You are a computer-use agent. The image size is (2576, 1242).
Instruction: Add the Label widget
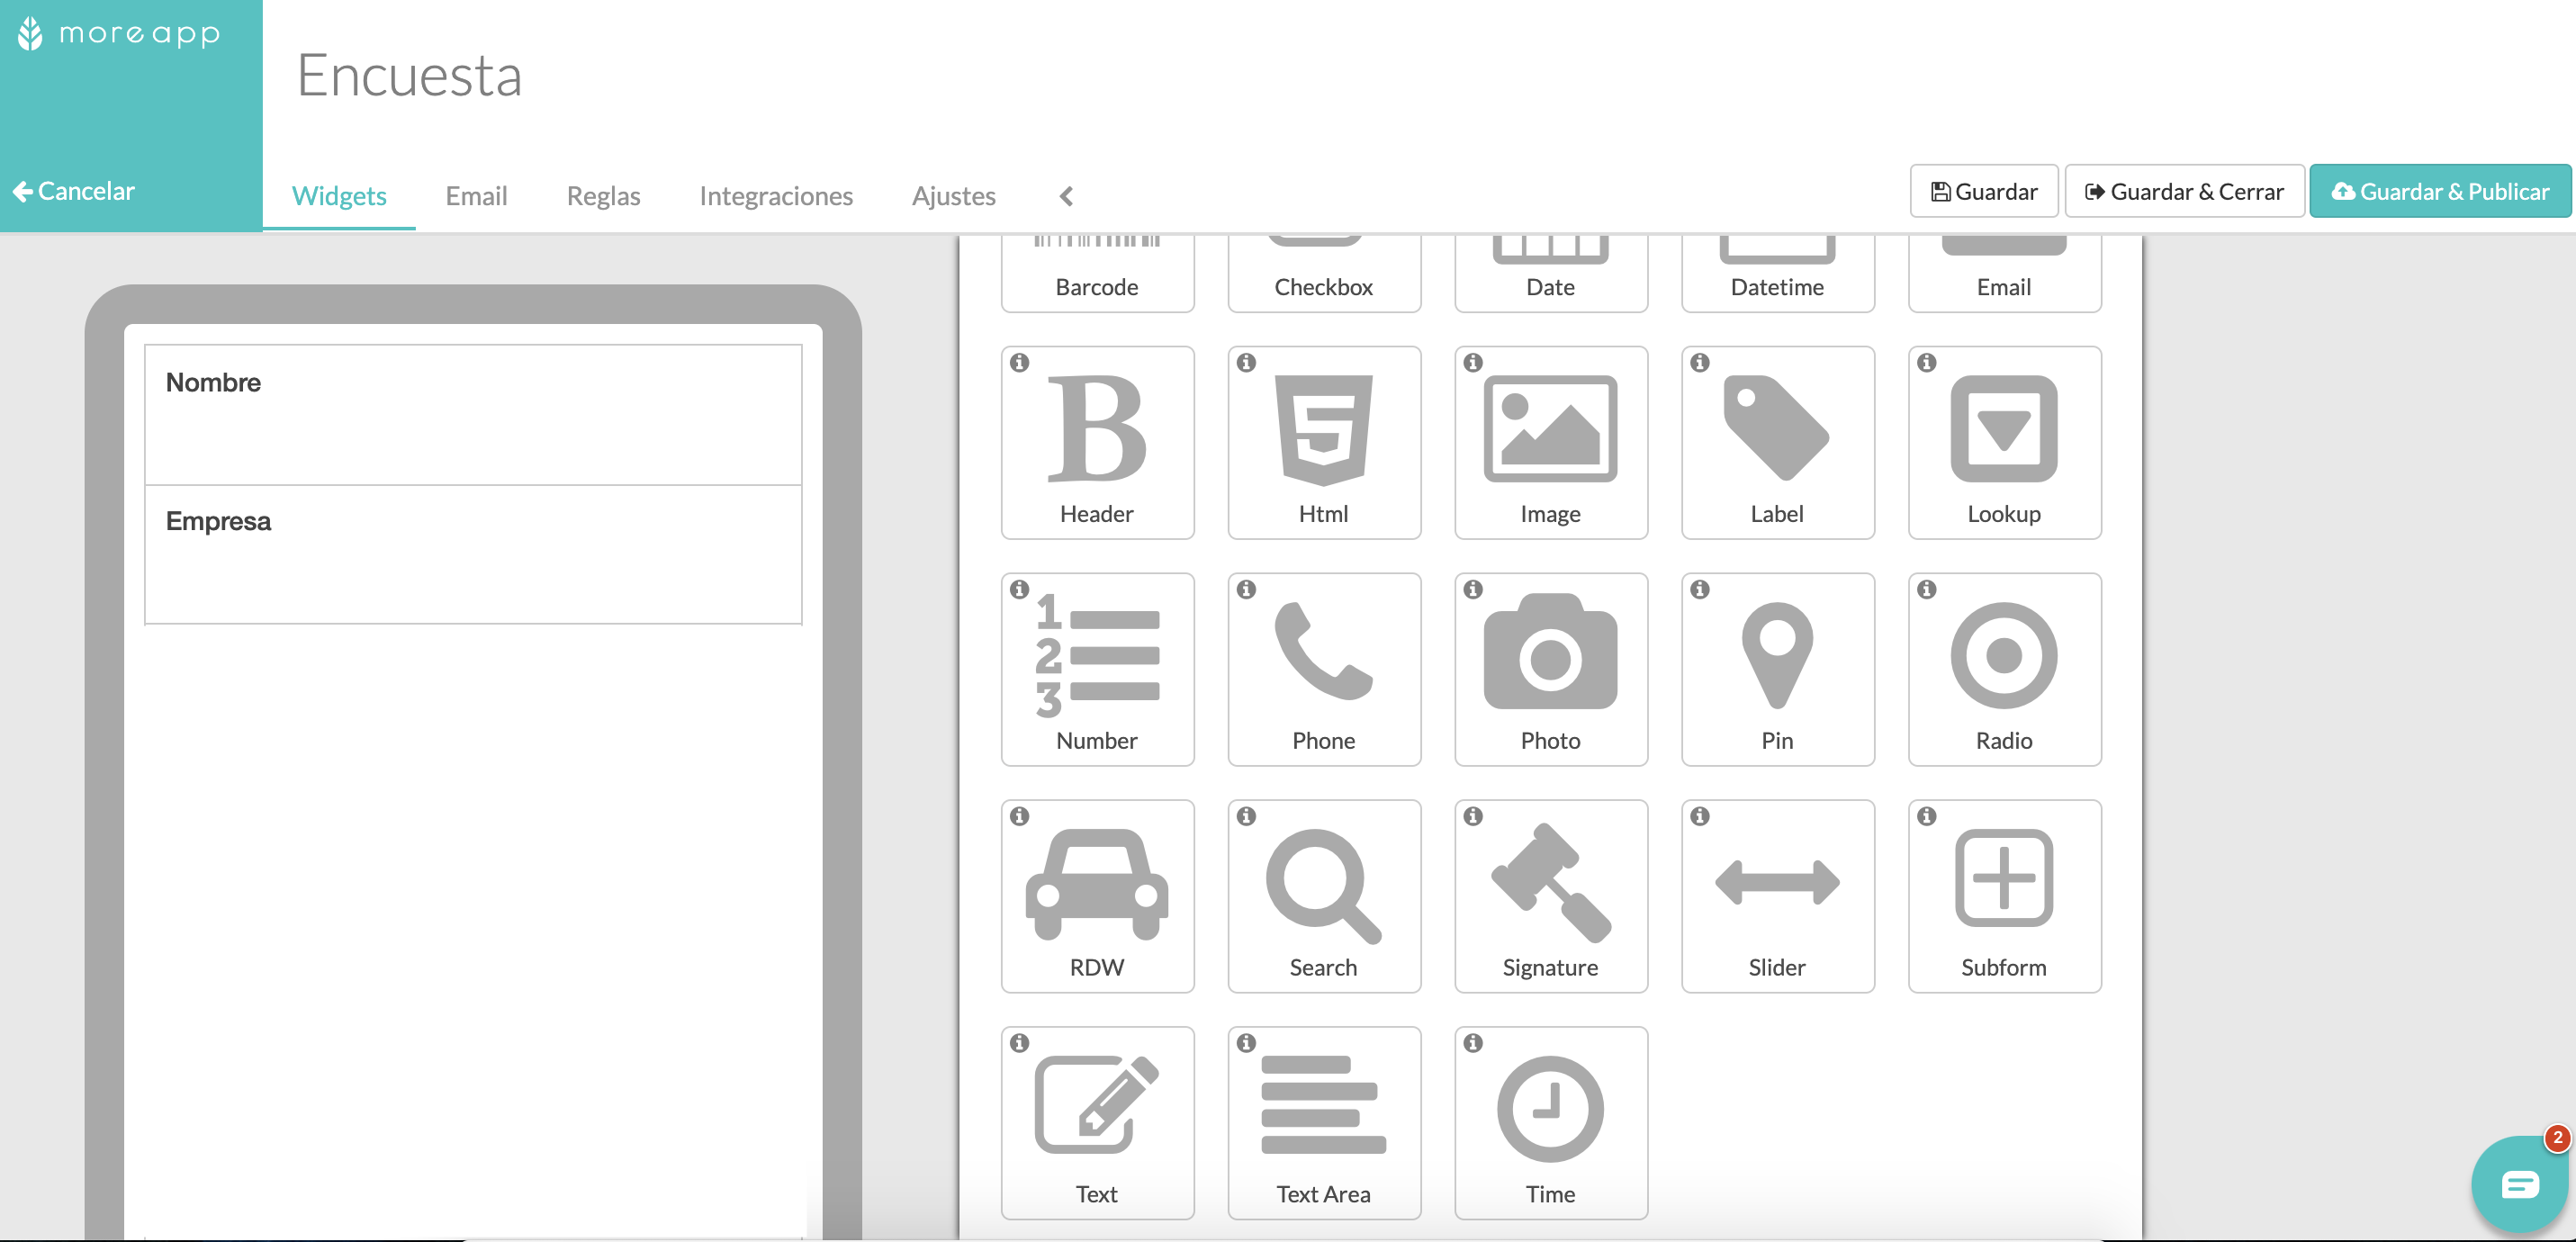1778,443
